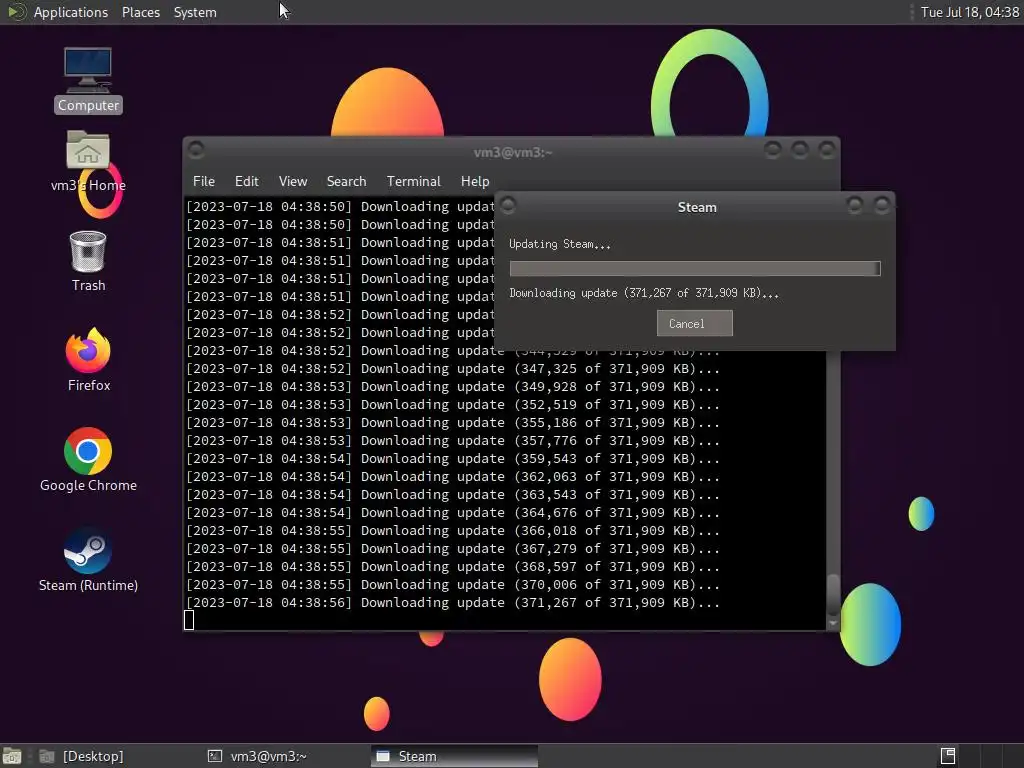Viewport: 1024px width, 768px height.
Task: Launch Google Chrome from the desktop
Action: 88,460
